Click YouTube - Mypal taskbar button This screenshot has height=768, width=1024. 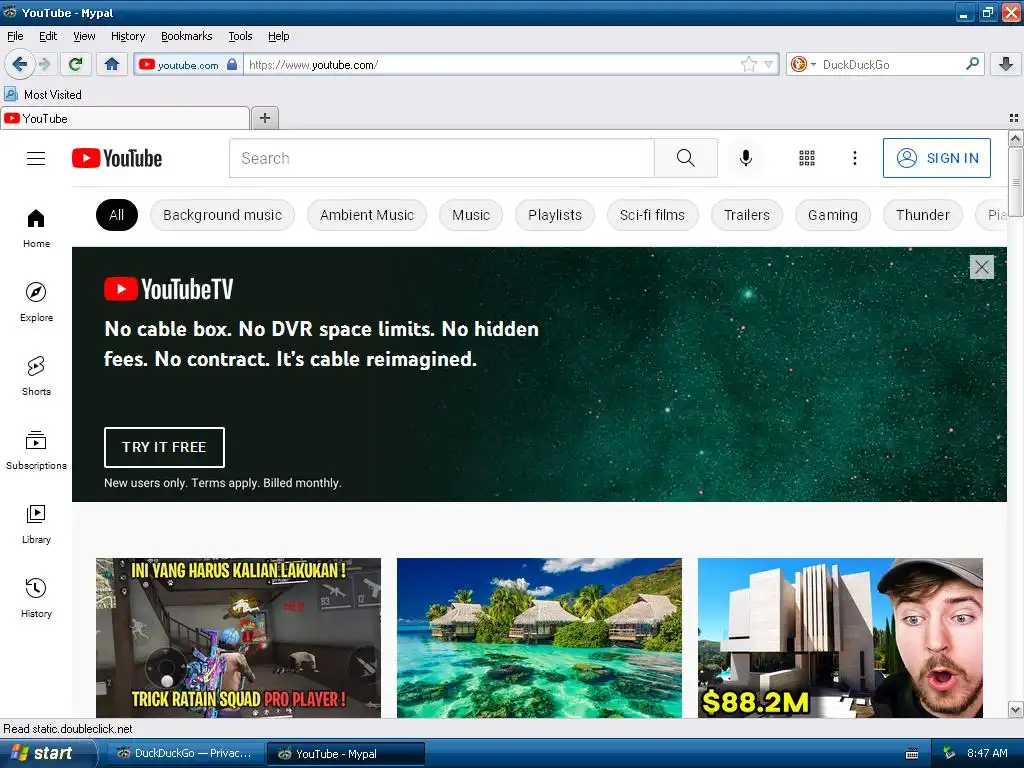pos(346,754)
